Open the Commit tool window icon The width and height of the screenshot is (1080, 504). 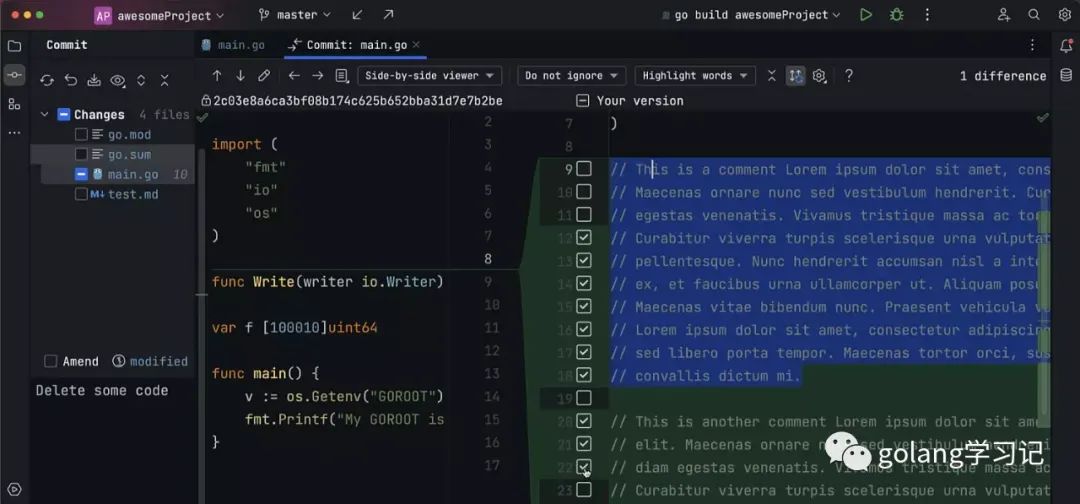click(x=14, y=75)
